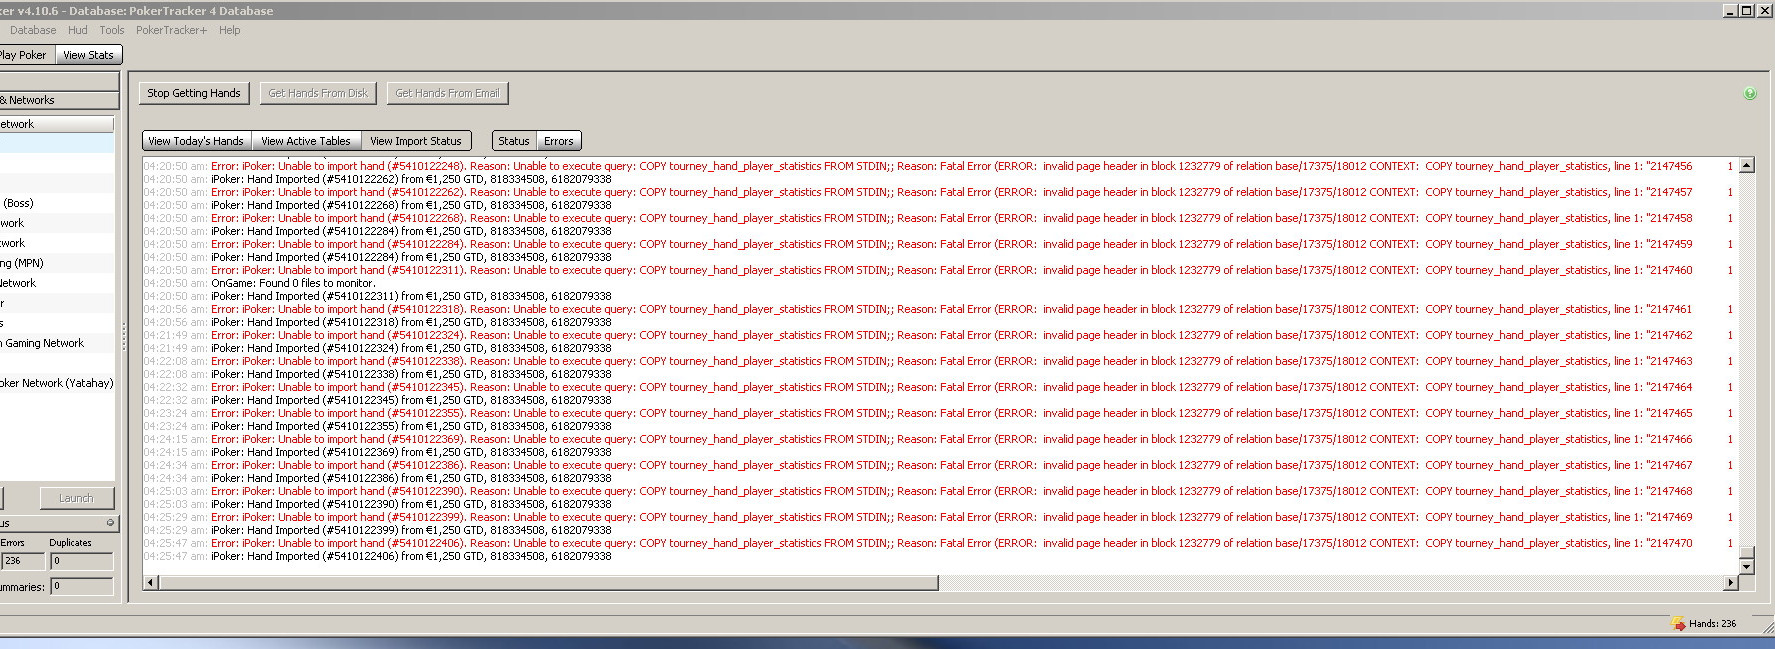1775x649 pixels.
Task: Select the Poker Network (Yatahay) row
Action: tap(57, 383)
